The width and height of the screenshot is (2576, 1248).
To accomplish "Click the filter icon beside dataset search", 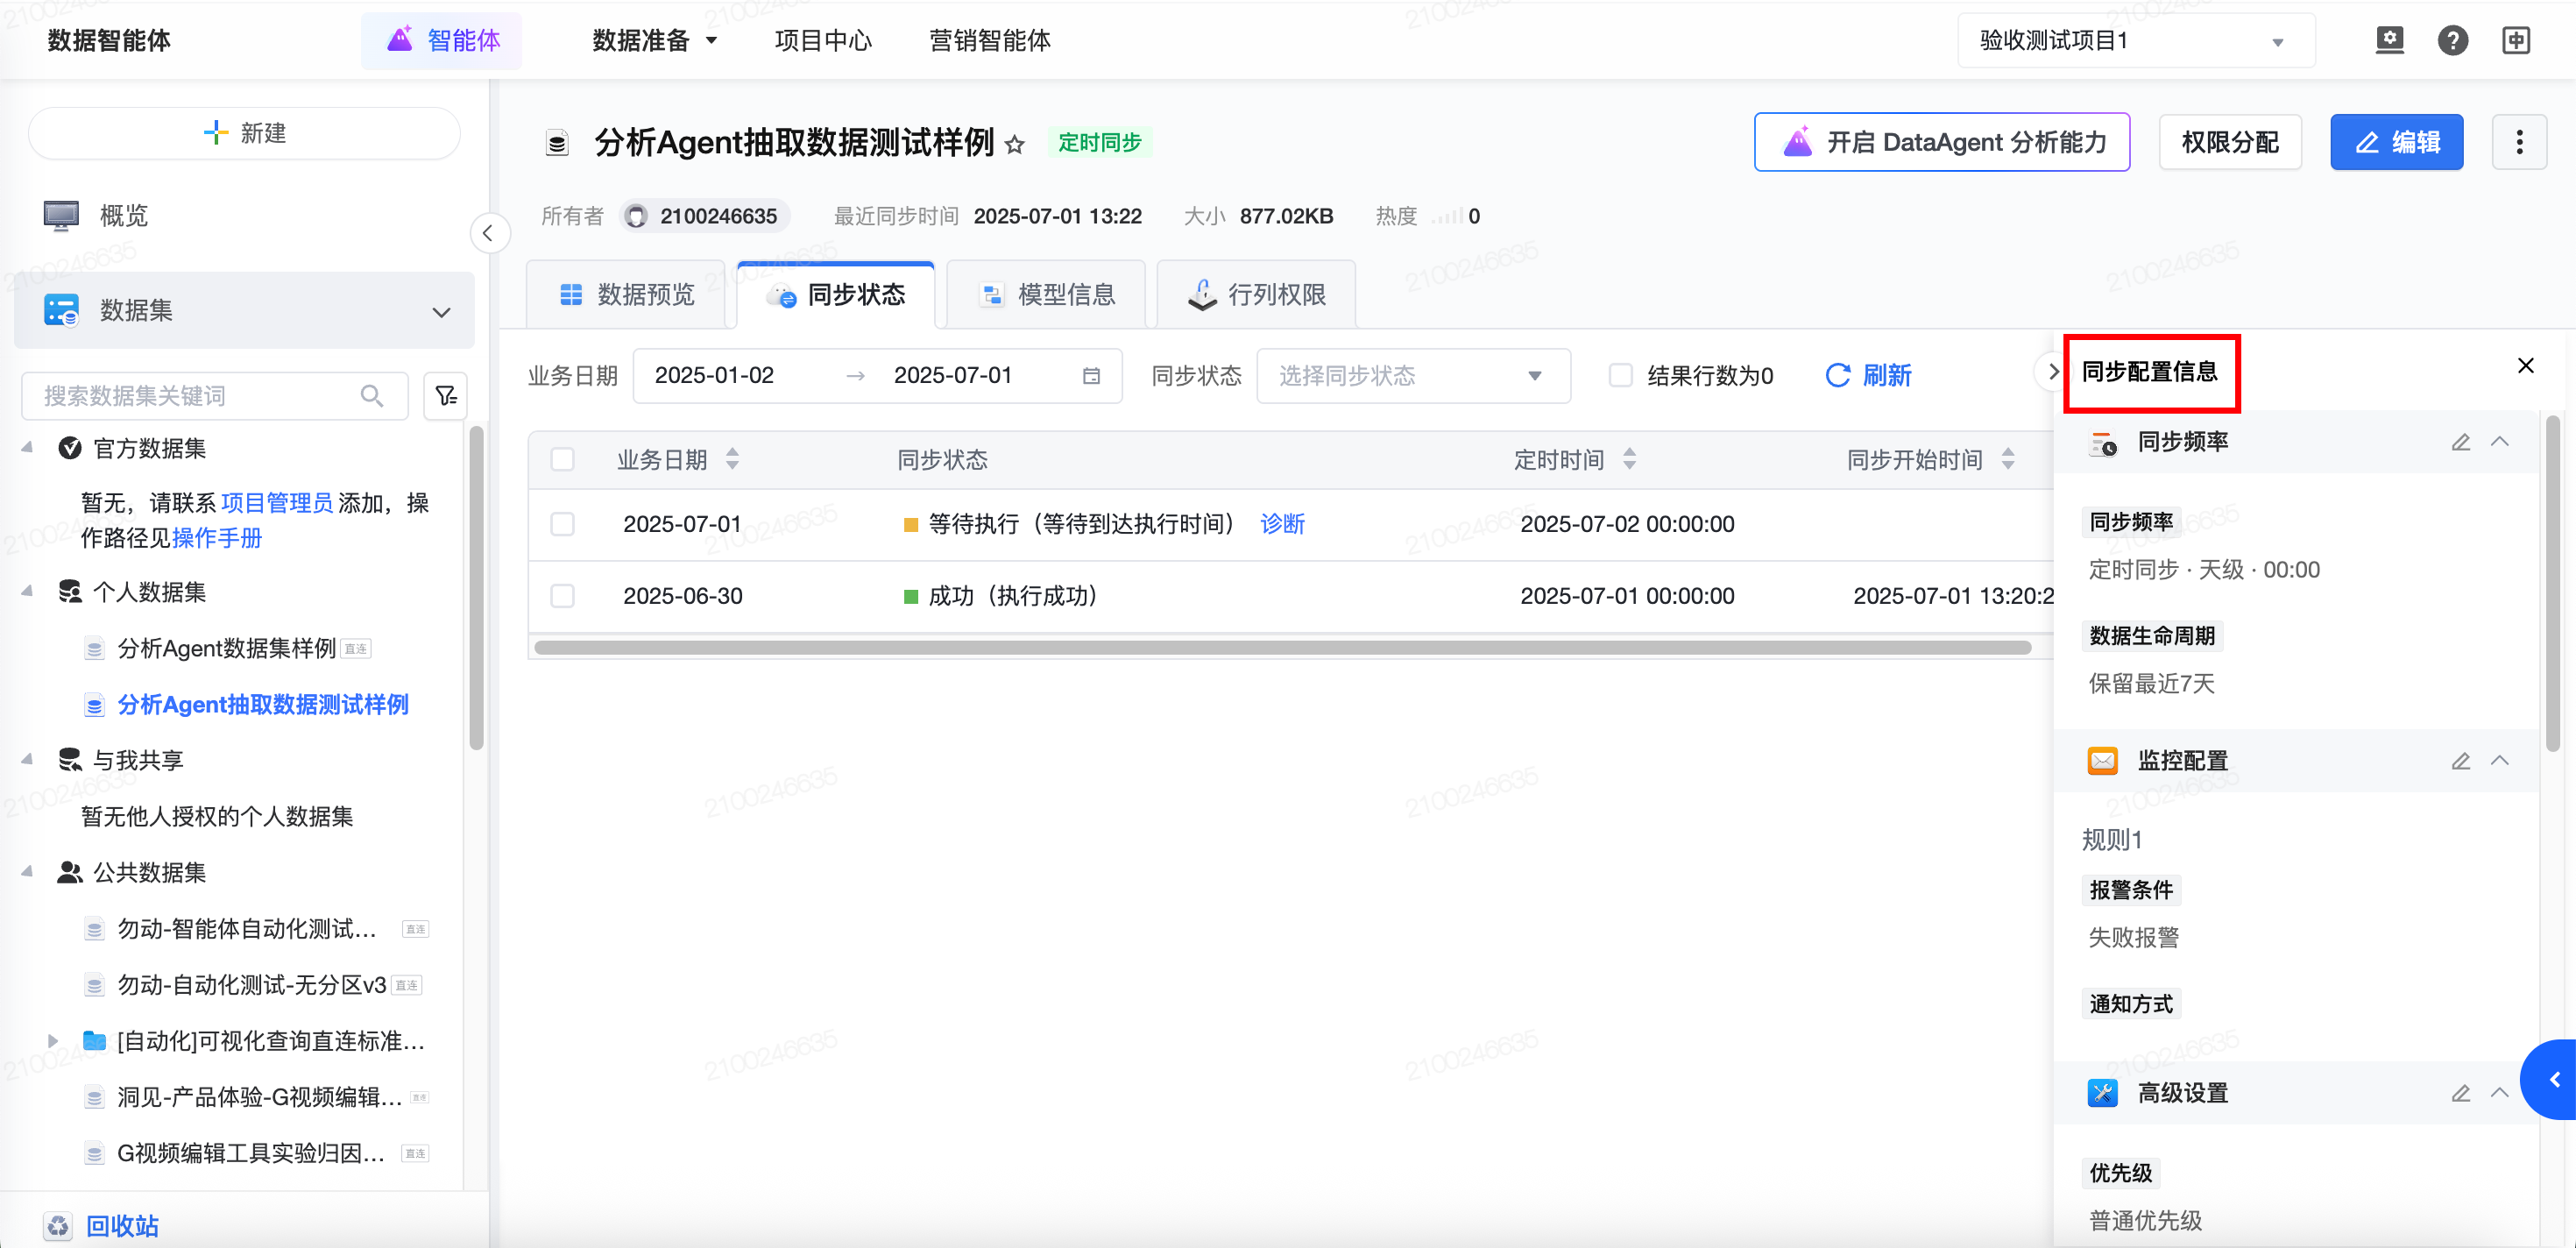I will click(446, 396).
